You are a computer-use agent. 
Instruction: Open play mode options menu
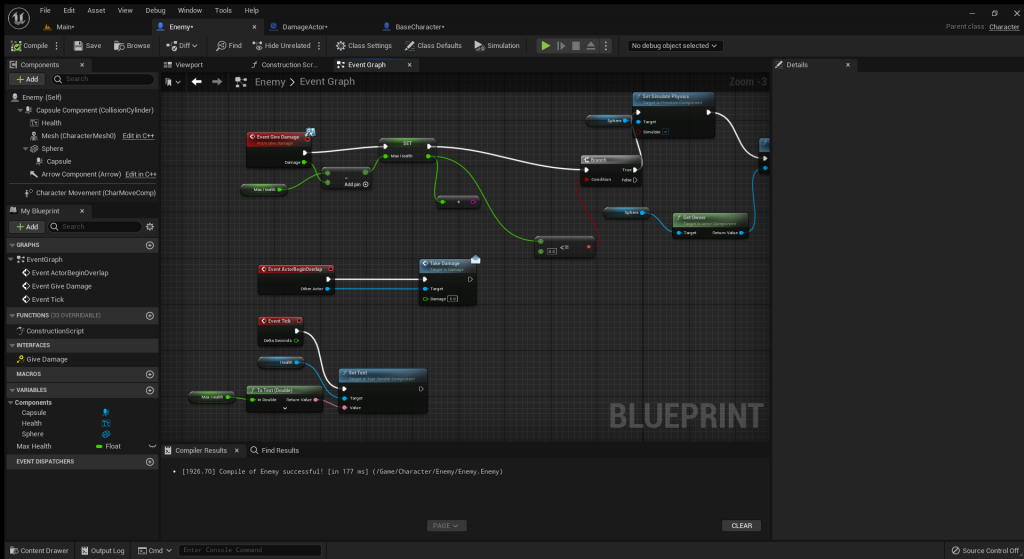pyautogui.click(x=605, y=46)
